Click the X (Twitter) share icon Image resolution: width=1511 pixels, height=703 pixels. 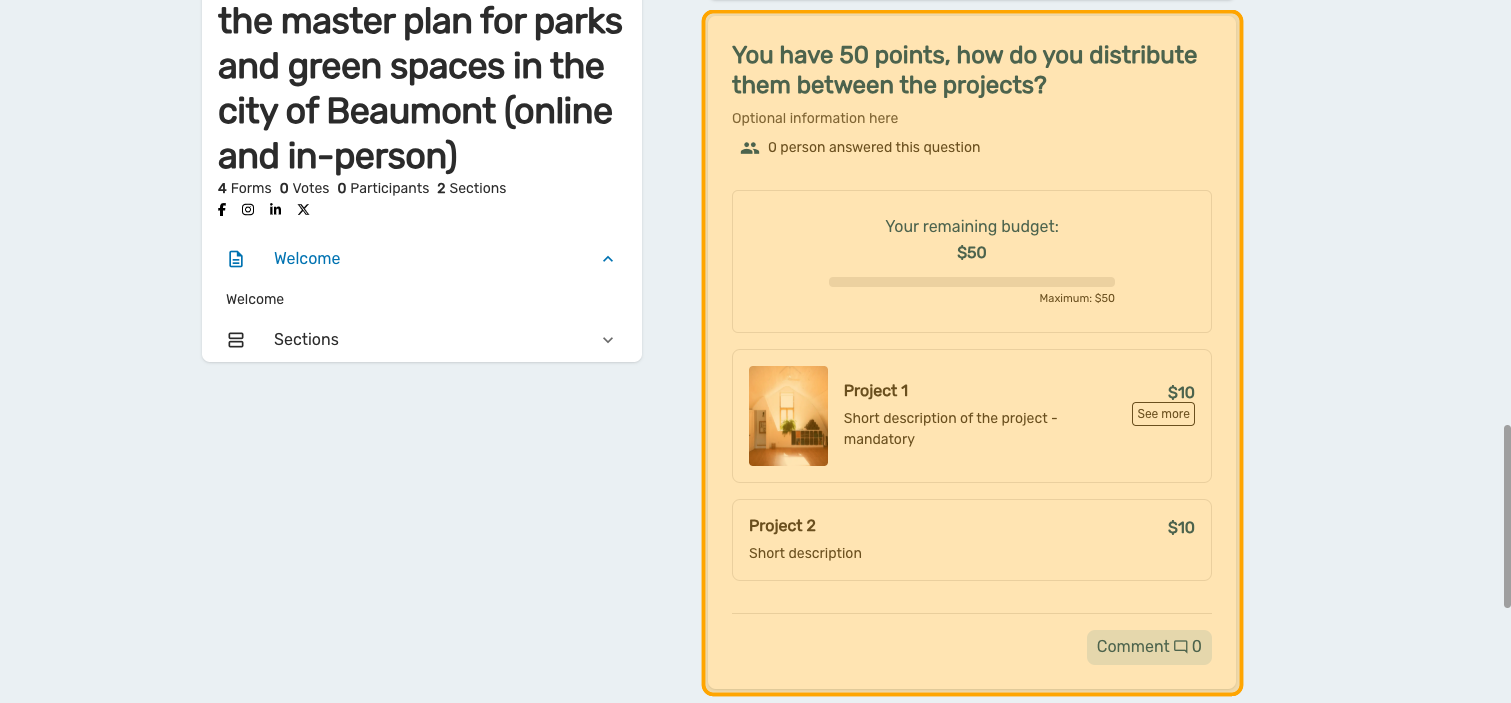point(303,210)
